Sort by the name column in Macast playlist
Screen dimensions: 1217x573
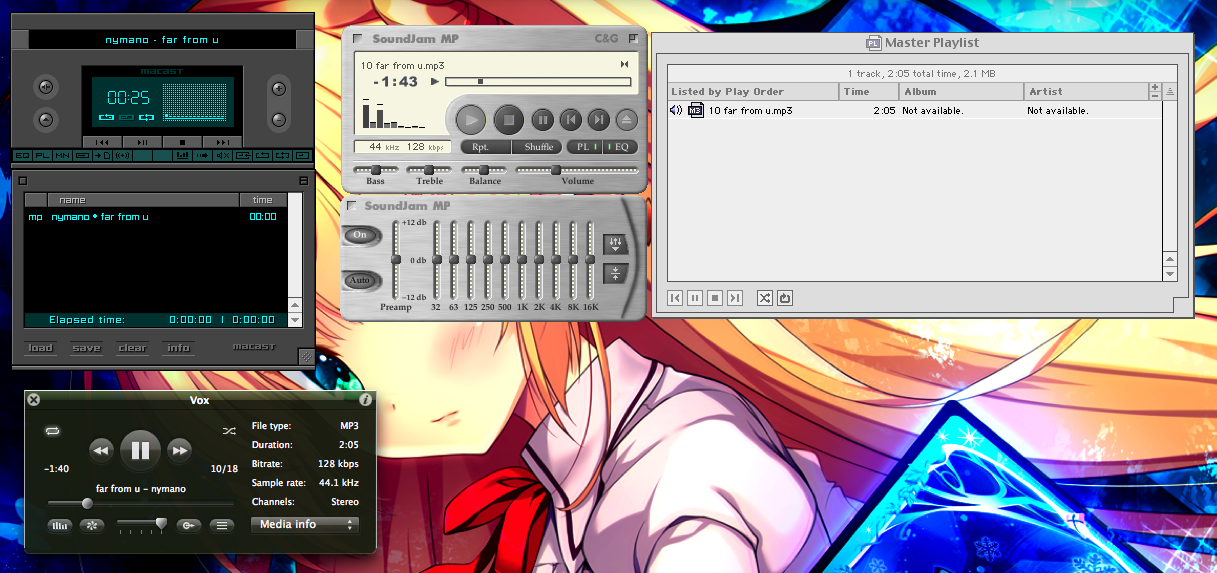[x=143, y=200]
